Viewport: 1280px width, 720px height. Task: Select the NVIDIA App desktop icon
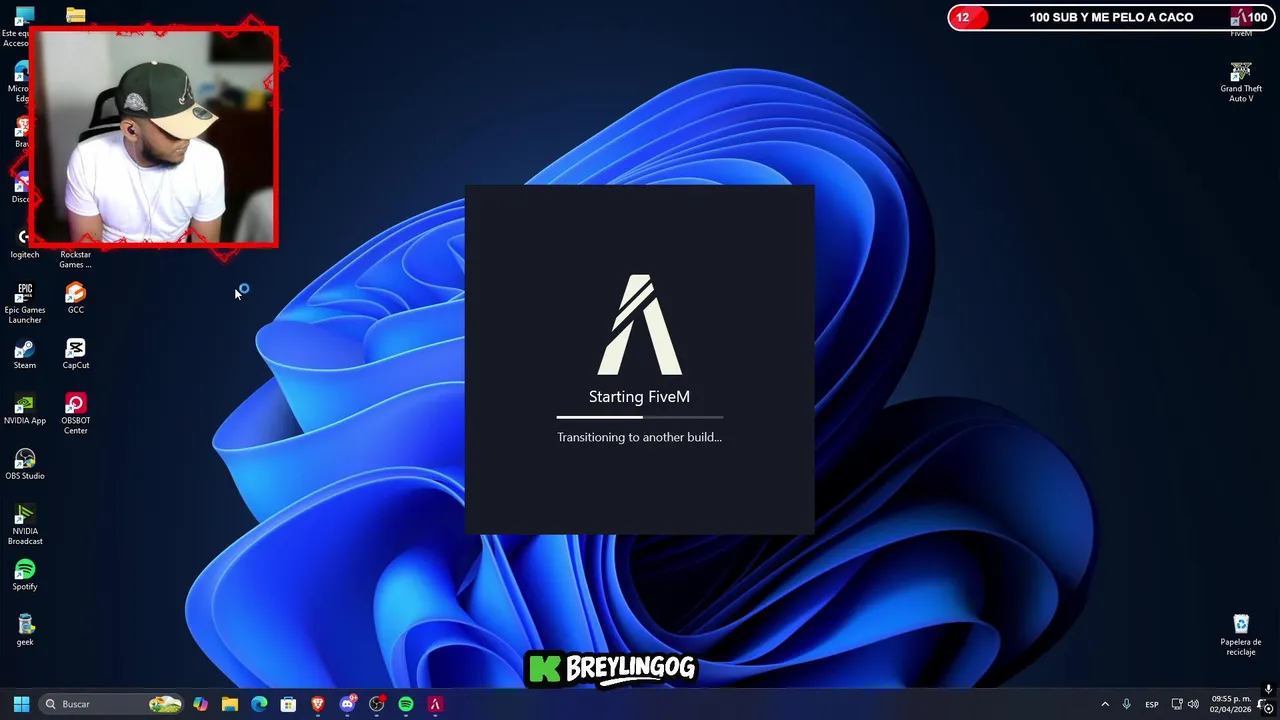coord(25,409)
